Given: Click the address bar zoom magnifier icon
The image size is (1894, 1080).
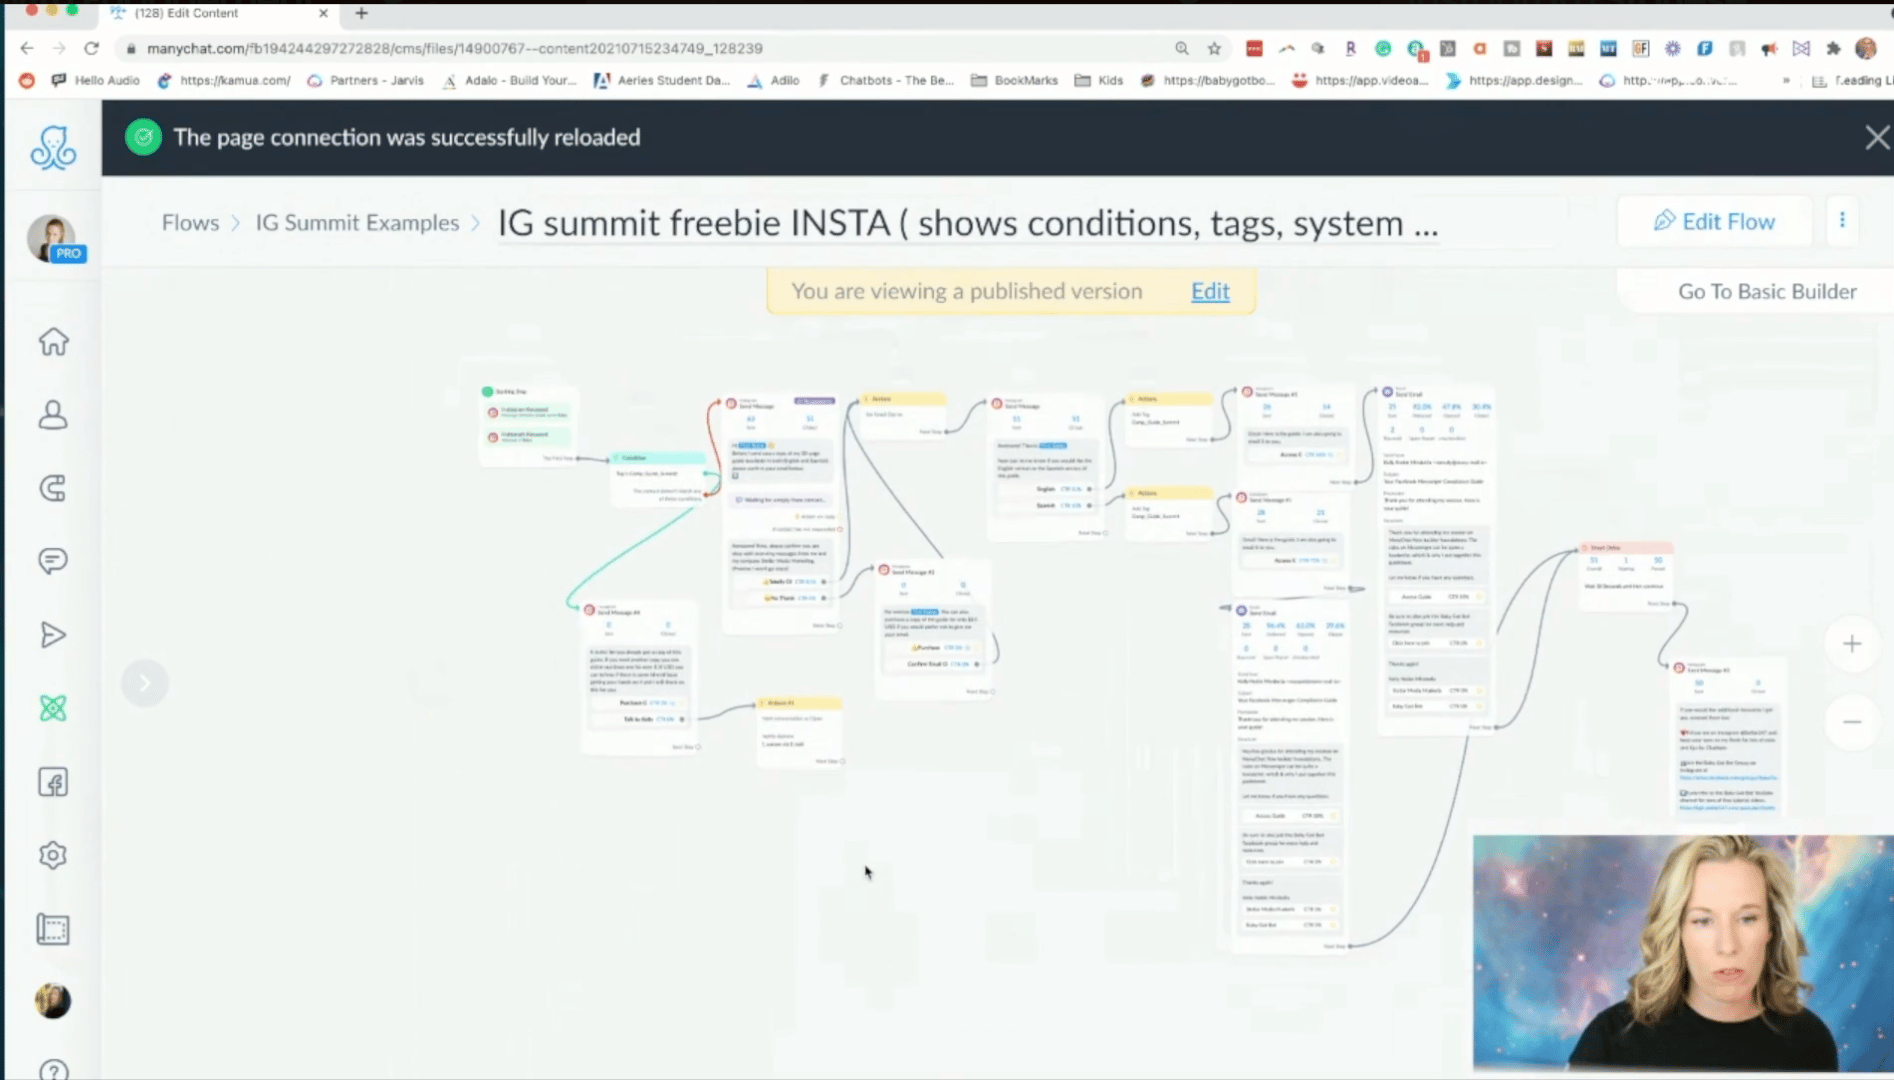Looking at the screenshot, I should tap(1182, 48).
